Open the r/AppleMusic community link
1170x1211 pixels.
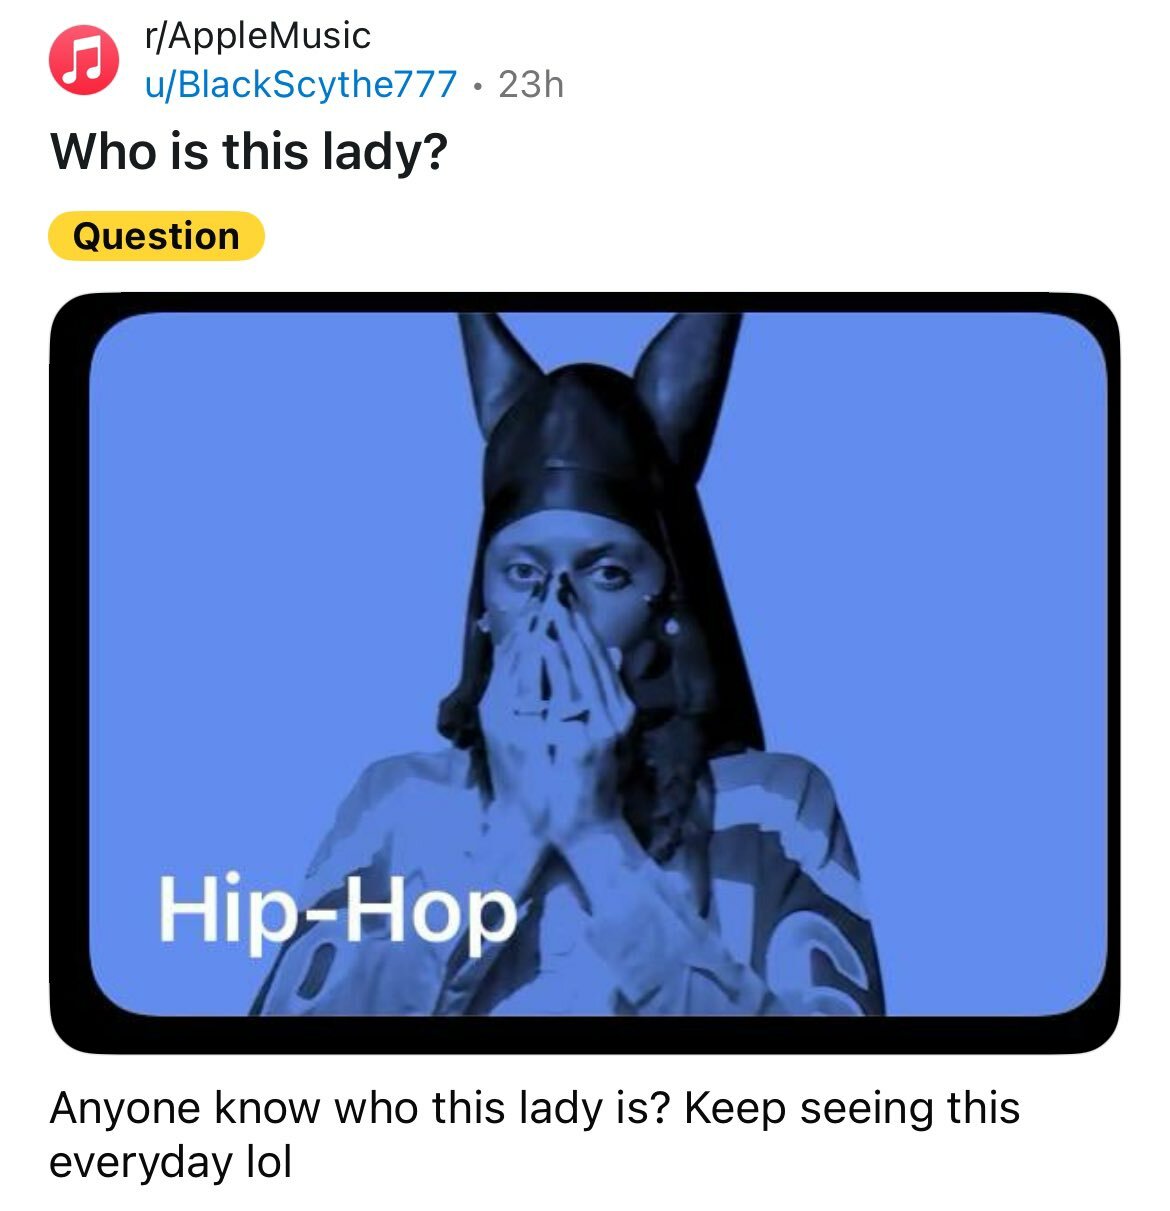coord(257,36)
